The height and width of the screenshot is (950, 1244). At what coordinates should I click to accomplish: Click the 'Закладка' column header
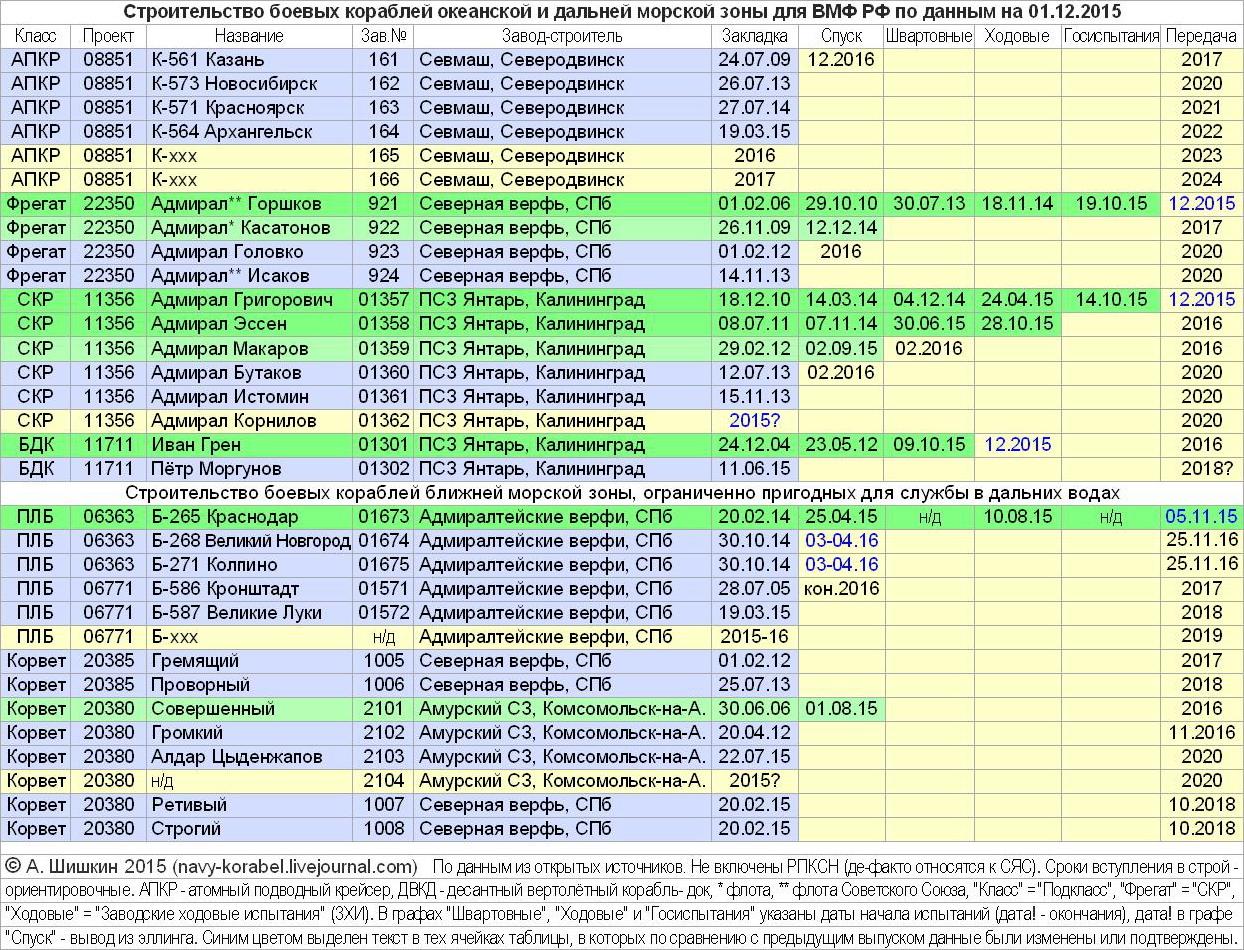pyautogui.click(x=754, y=36)
